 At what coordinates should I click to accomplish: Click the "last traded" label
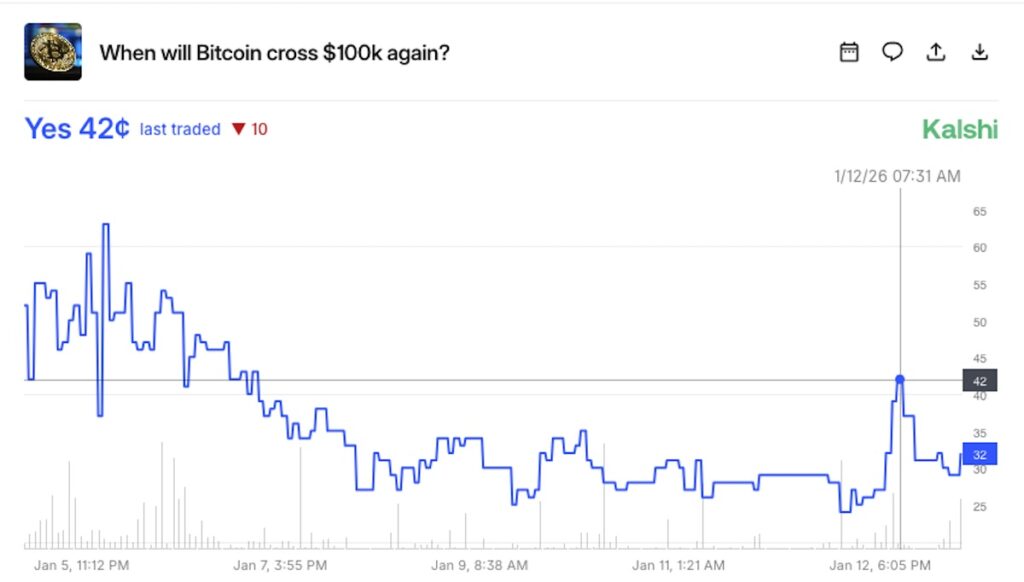pos(180,129)
